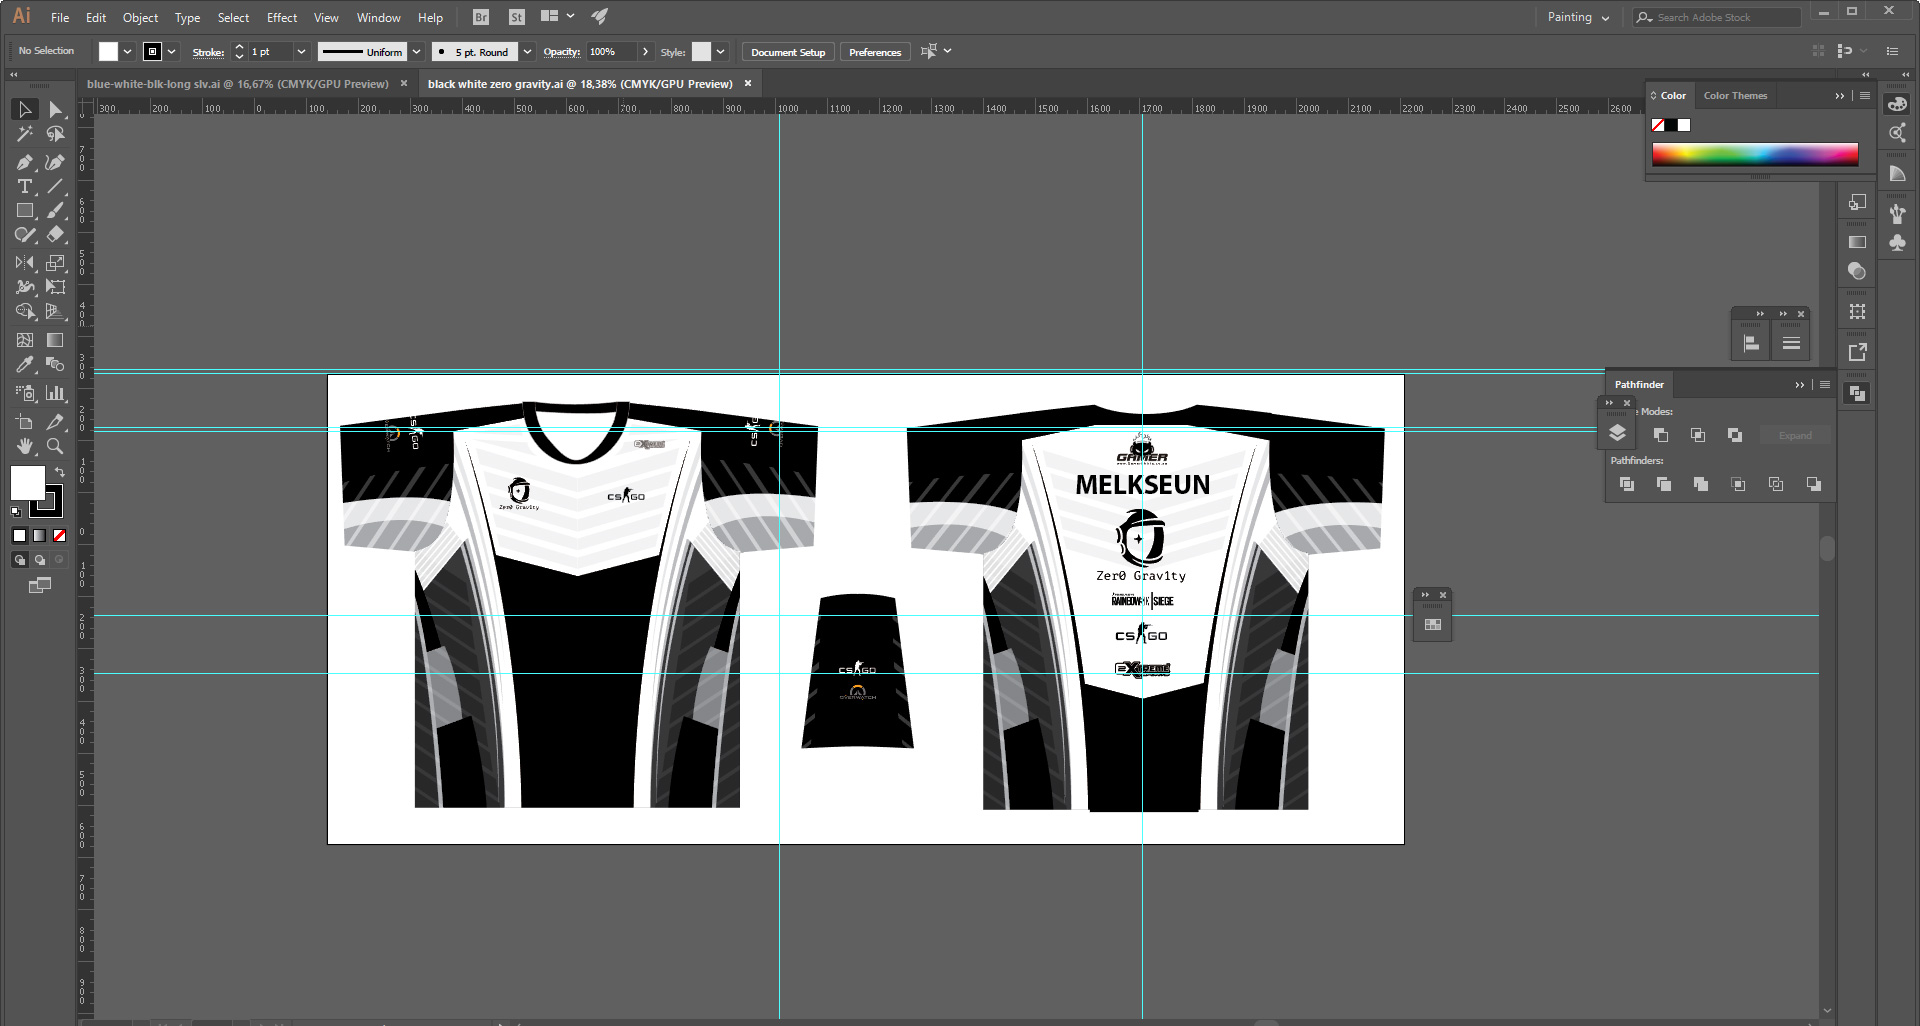Open the File menu
The width and height of the screenshot is (1920, 1026).
(60, 17)
